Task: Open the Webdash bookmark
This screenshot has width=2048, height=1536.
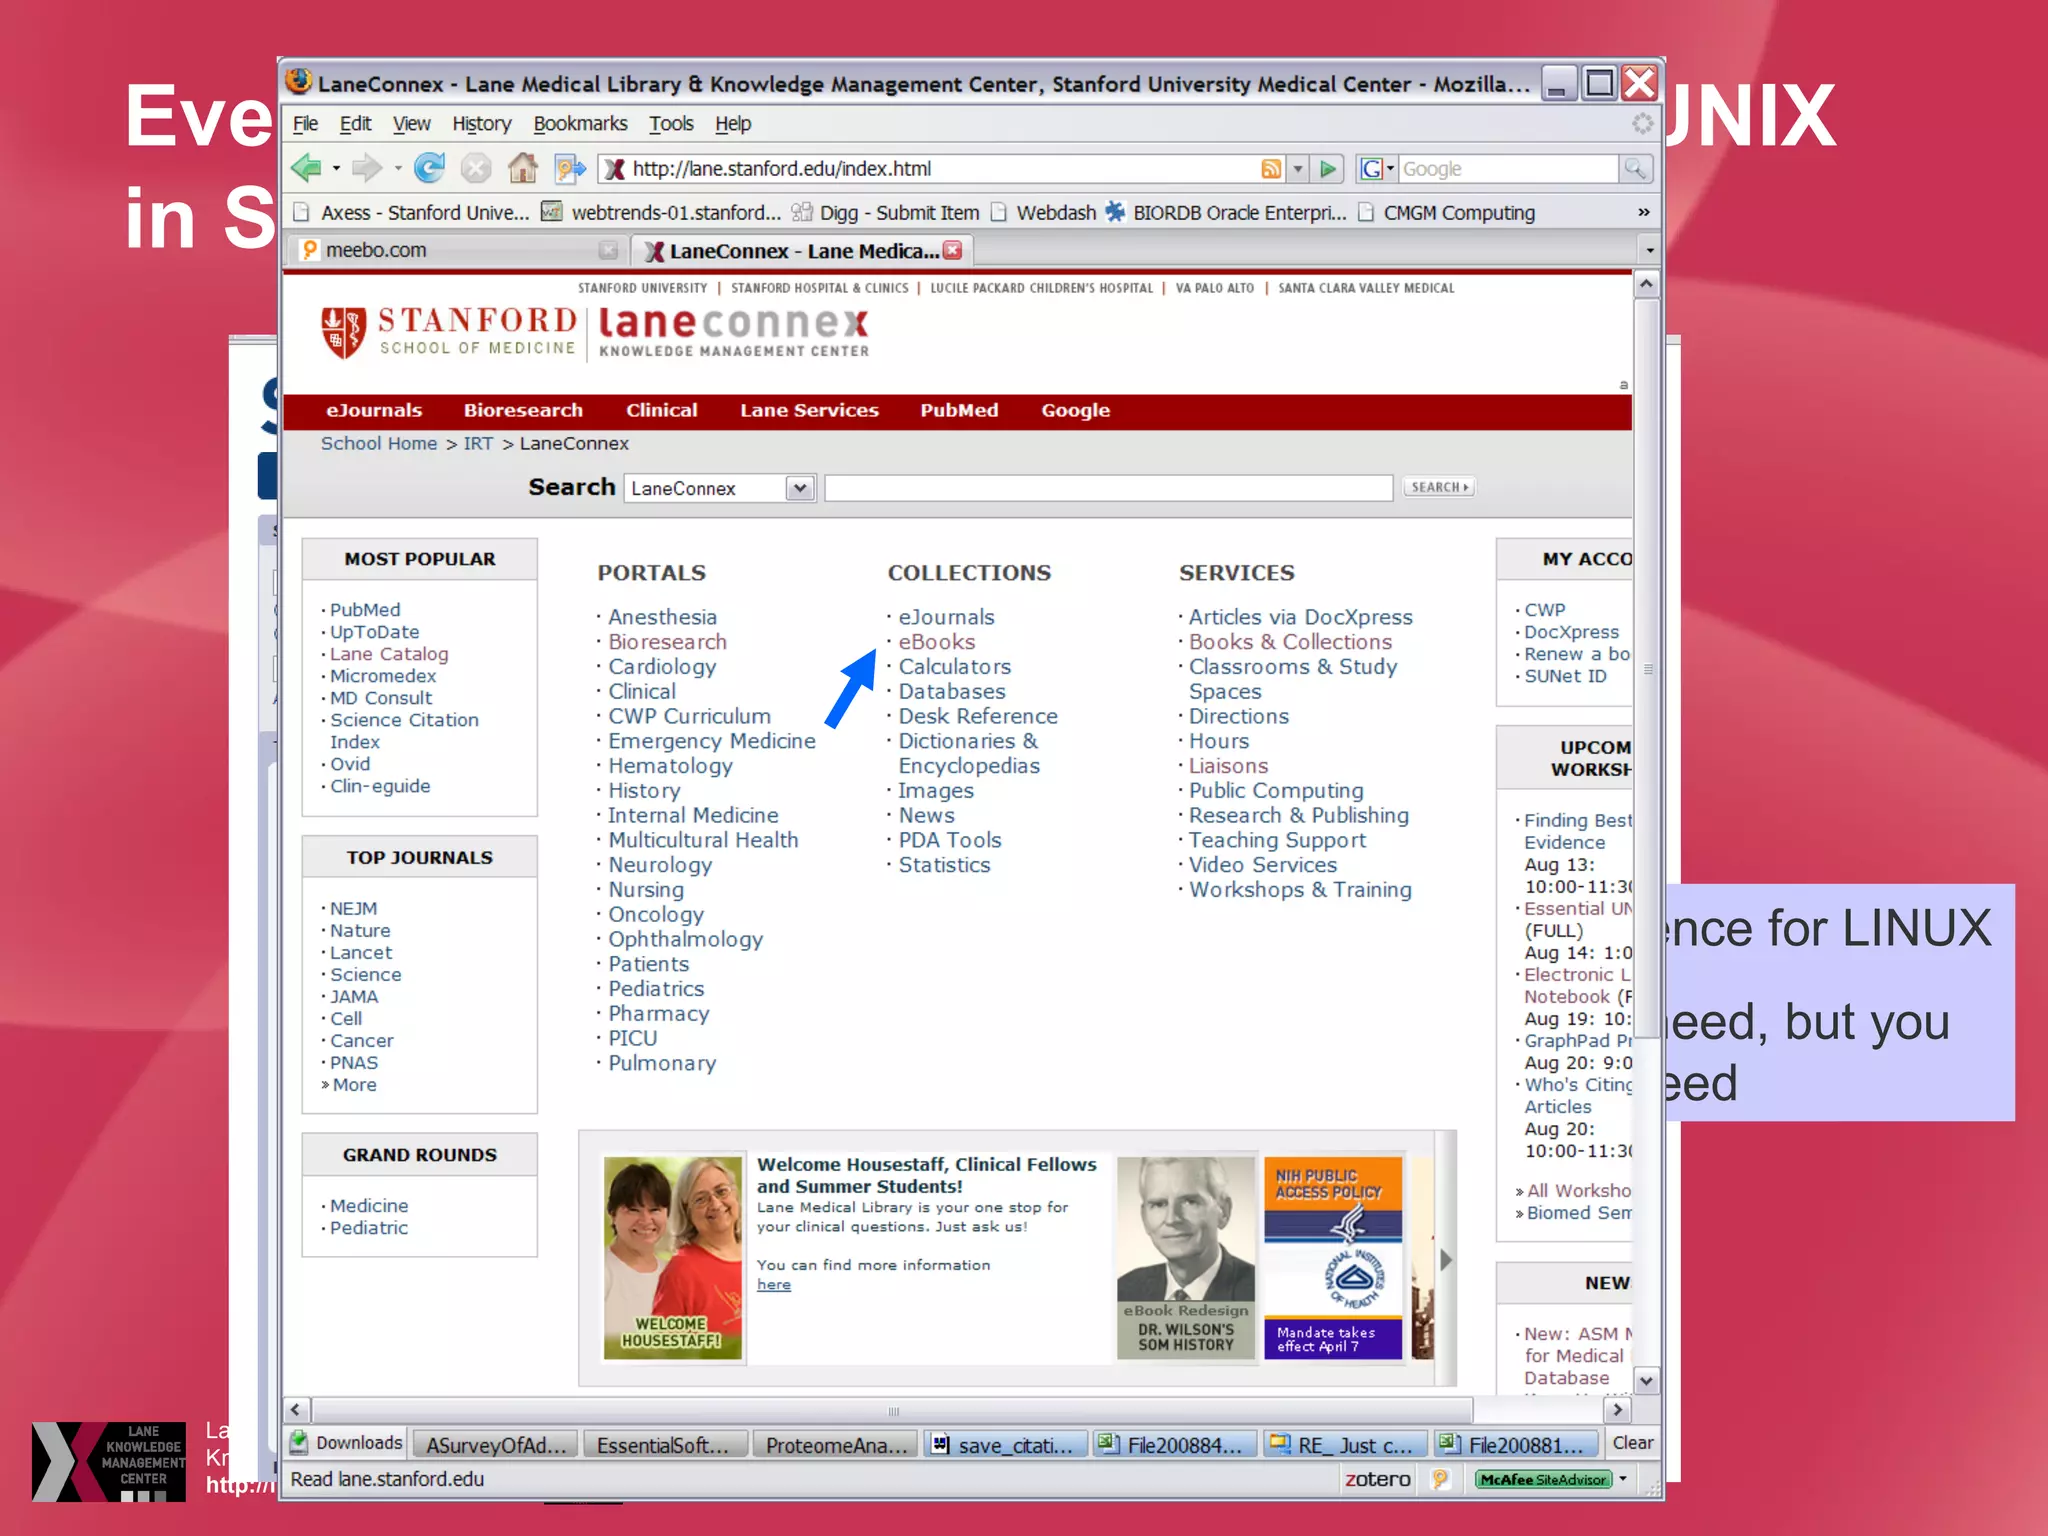Action: point(1044,213)
